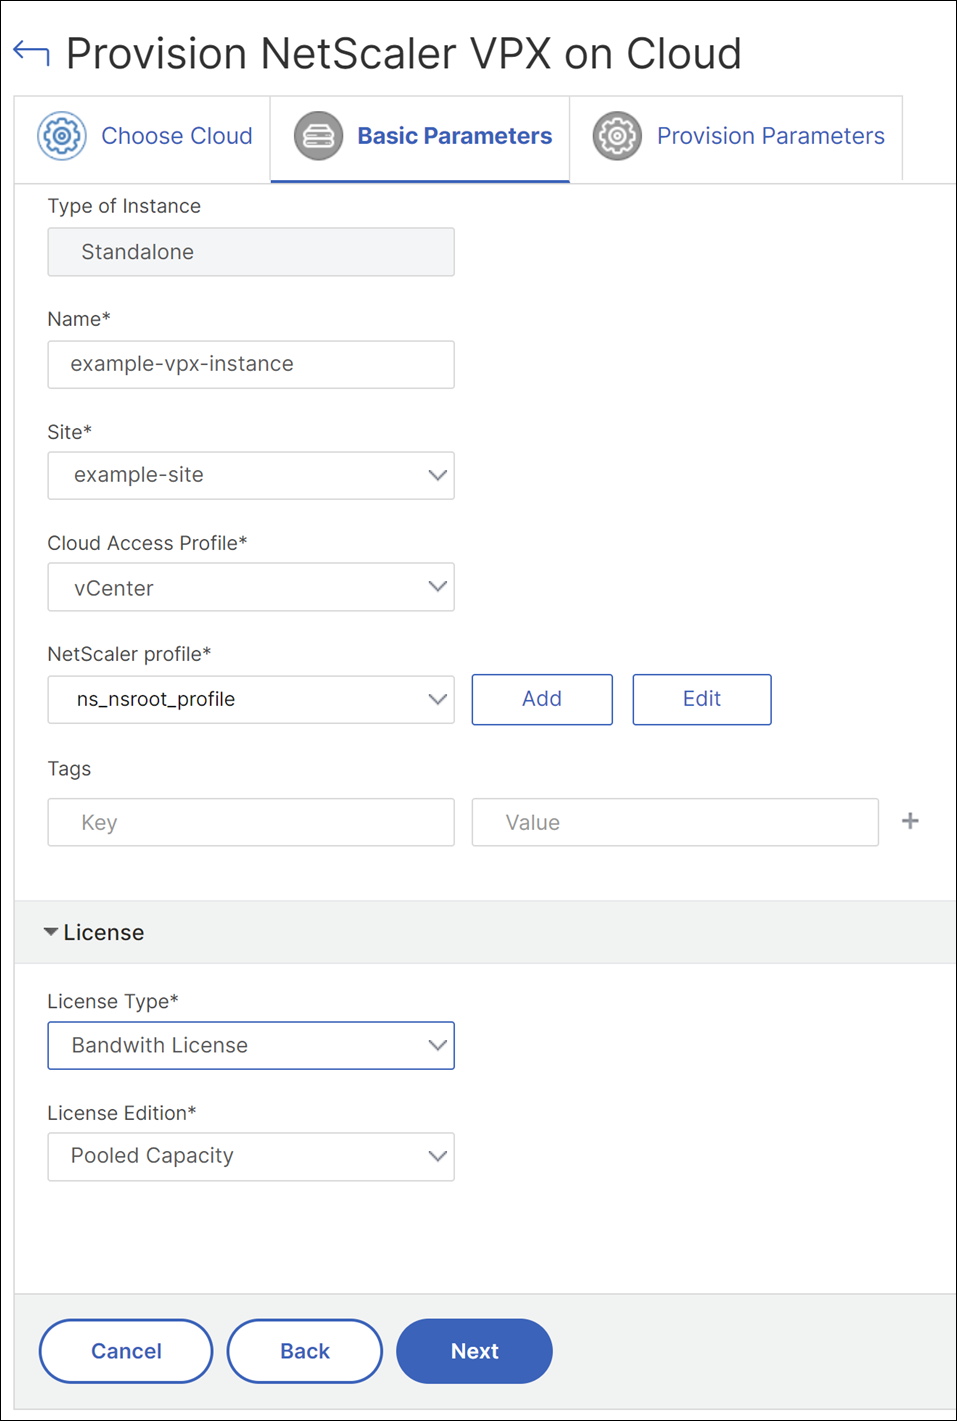The width and height of the screenshot is (957, 1421).
Task: Open the License Type dropdown
Action: [x=251, y=1045]
